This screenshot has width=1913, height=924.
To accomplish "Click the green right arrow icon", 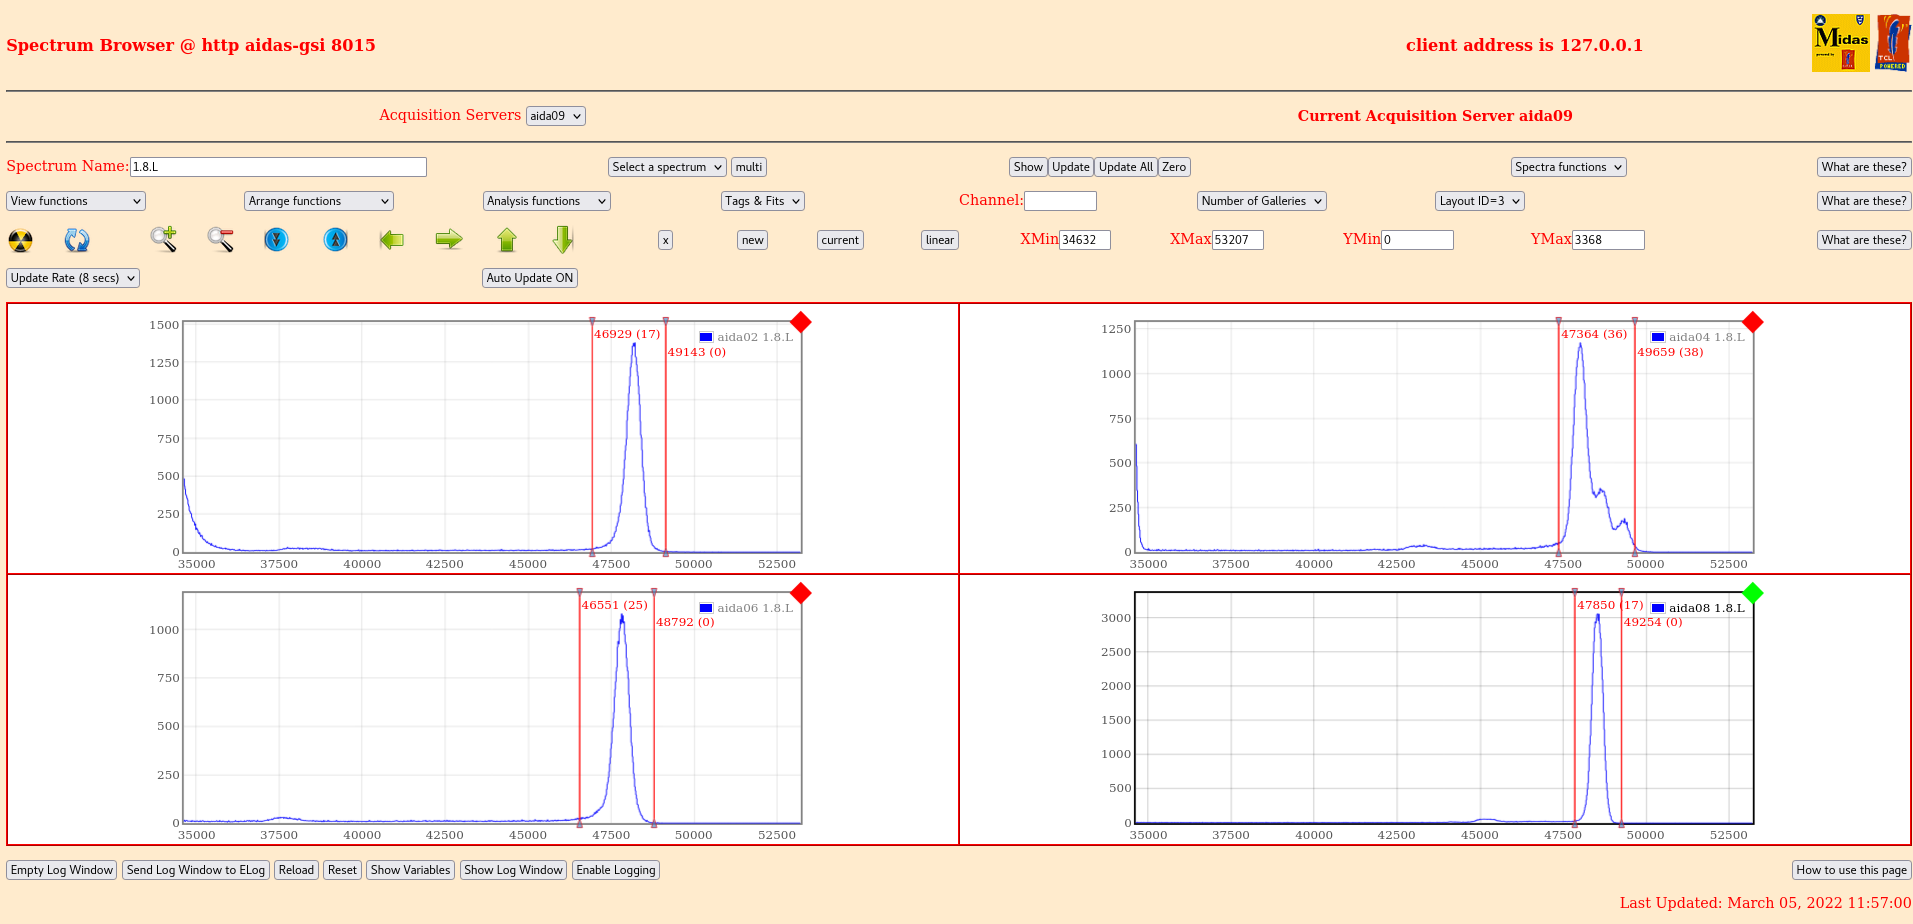I will (x=449, y=239).
